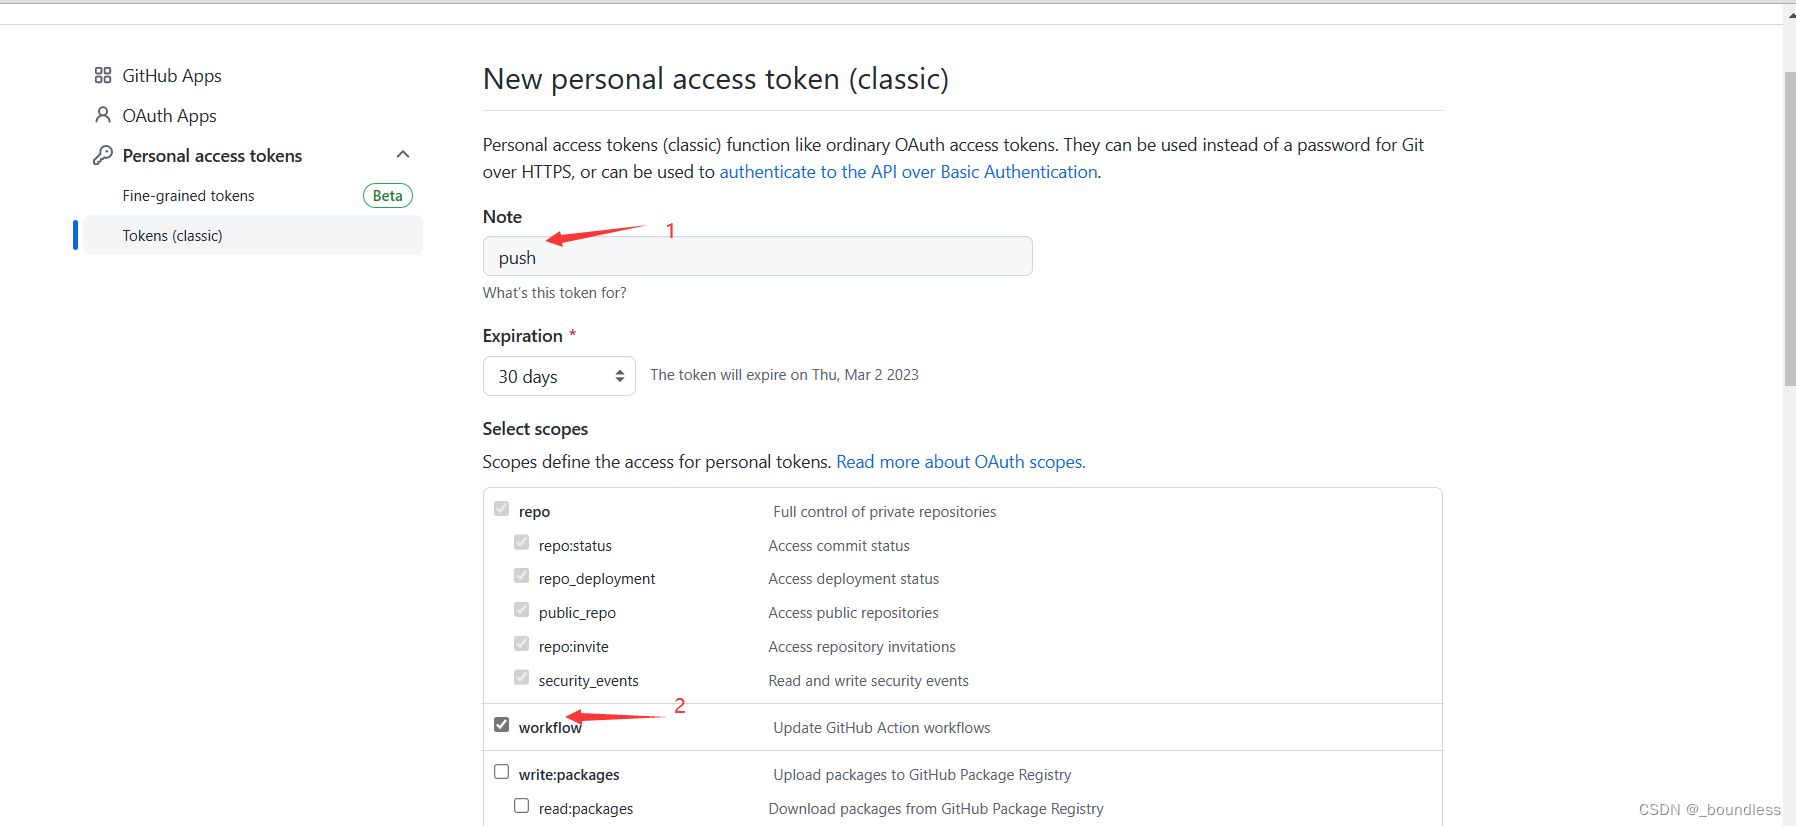
Task: Uncheck the workflow scope checkbox
Action: tap(501, 723)
